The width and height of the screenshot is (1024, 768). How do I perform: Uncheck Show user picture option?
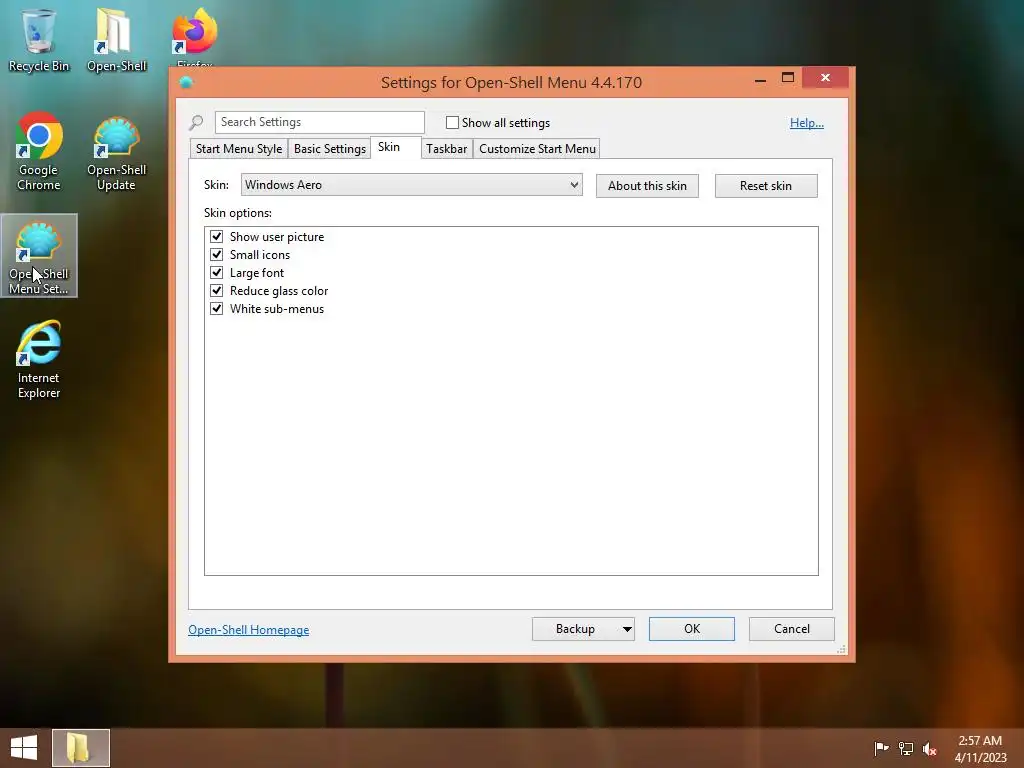pyautogui.click(x=217, y=236)
